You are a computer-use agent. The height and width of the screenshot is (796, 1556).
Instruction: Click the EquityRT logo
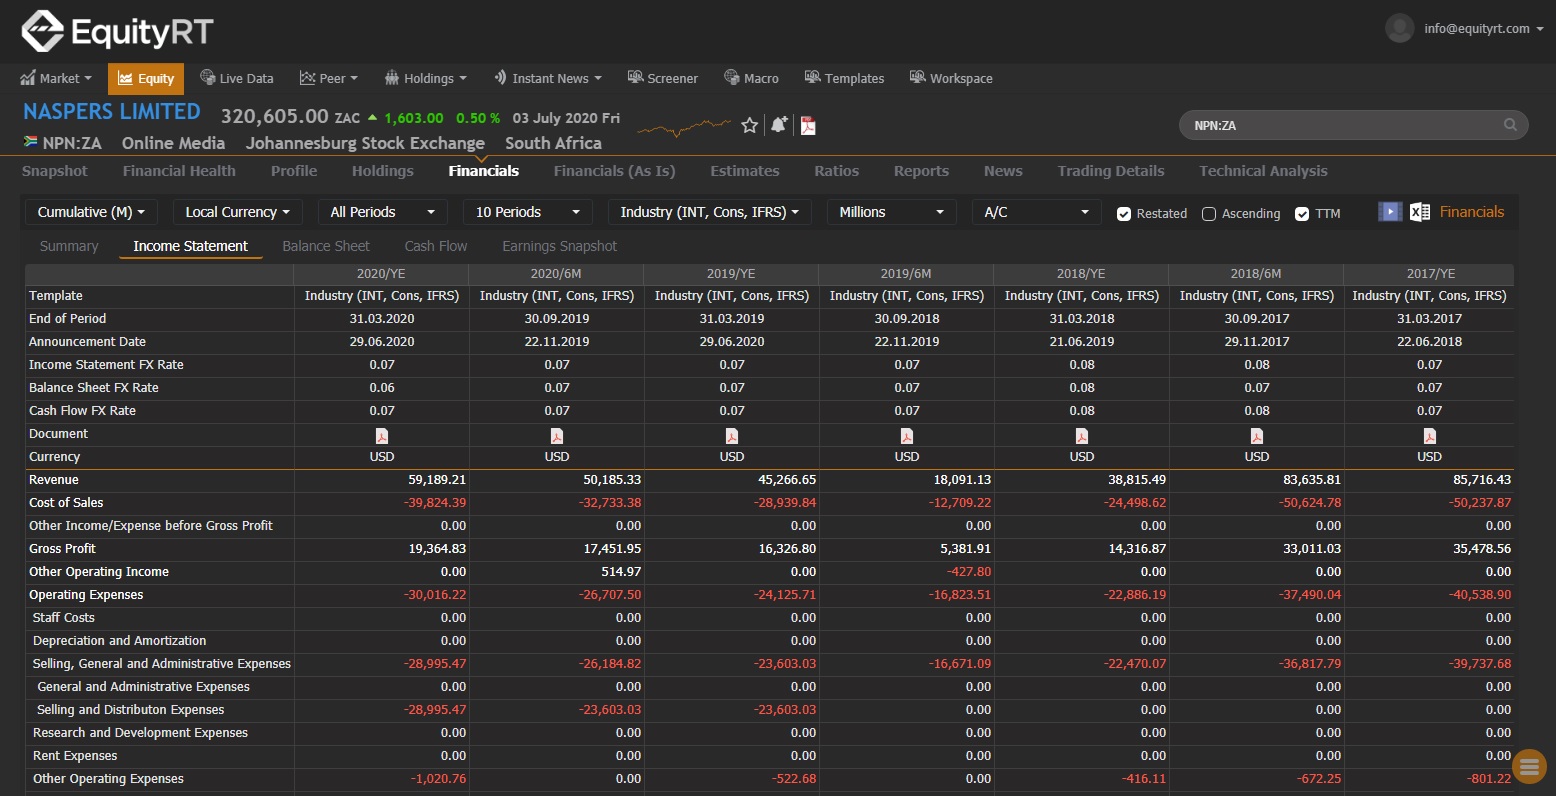pos(117,32)
